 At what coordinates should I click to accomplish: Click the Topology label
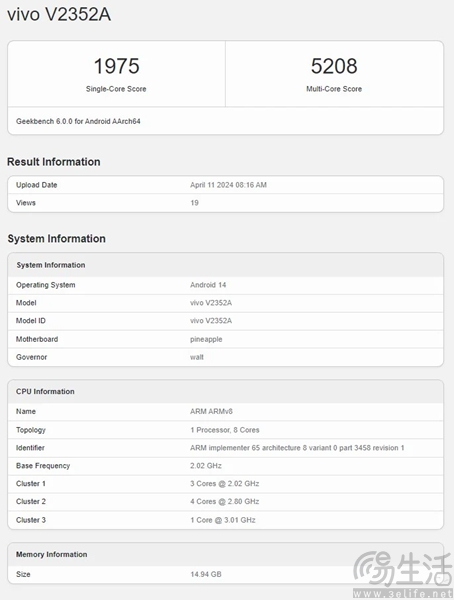coord(31,430)
